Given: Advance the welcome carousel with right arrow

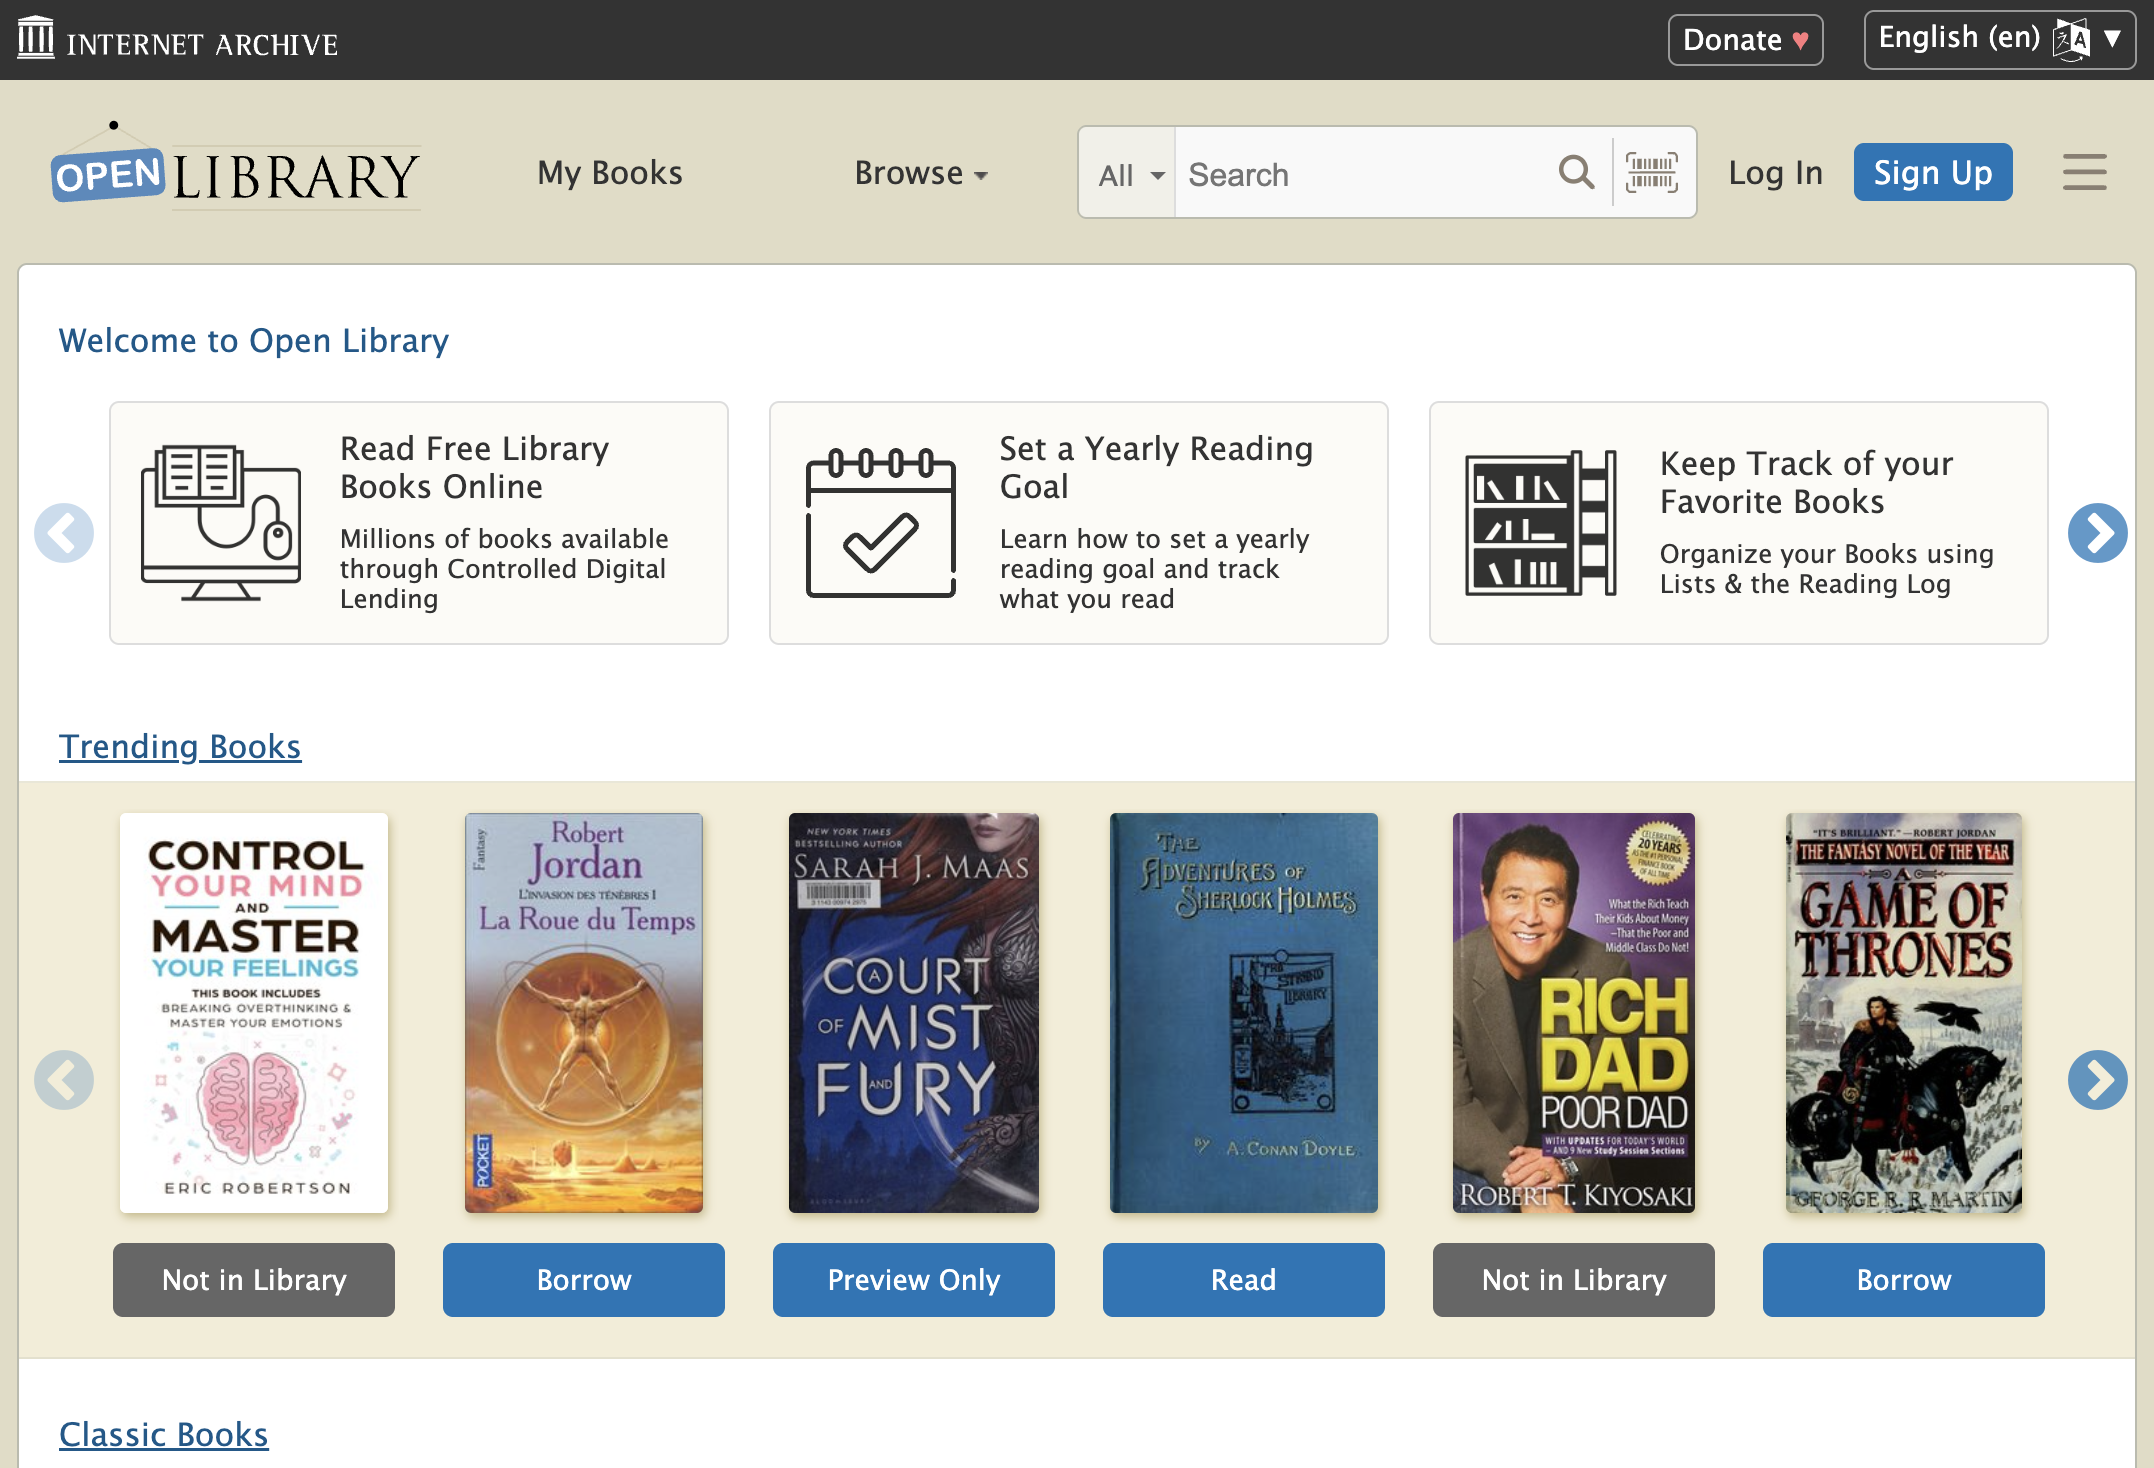Looking at the screenshot, I should tap(2097, 532).
